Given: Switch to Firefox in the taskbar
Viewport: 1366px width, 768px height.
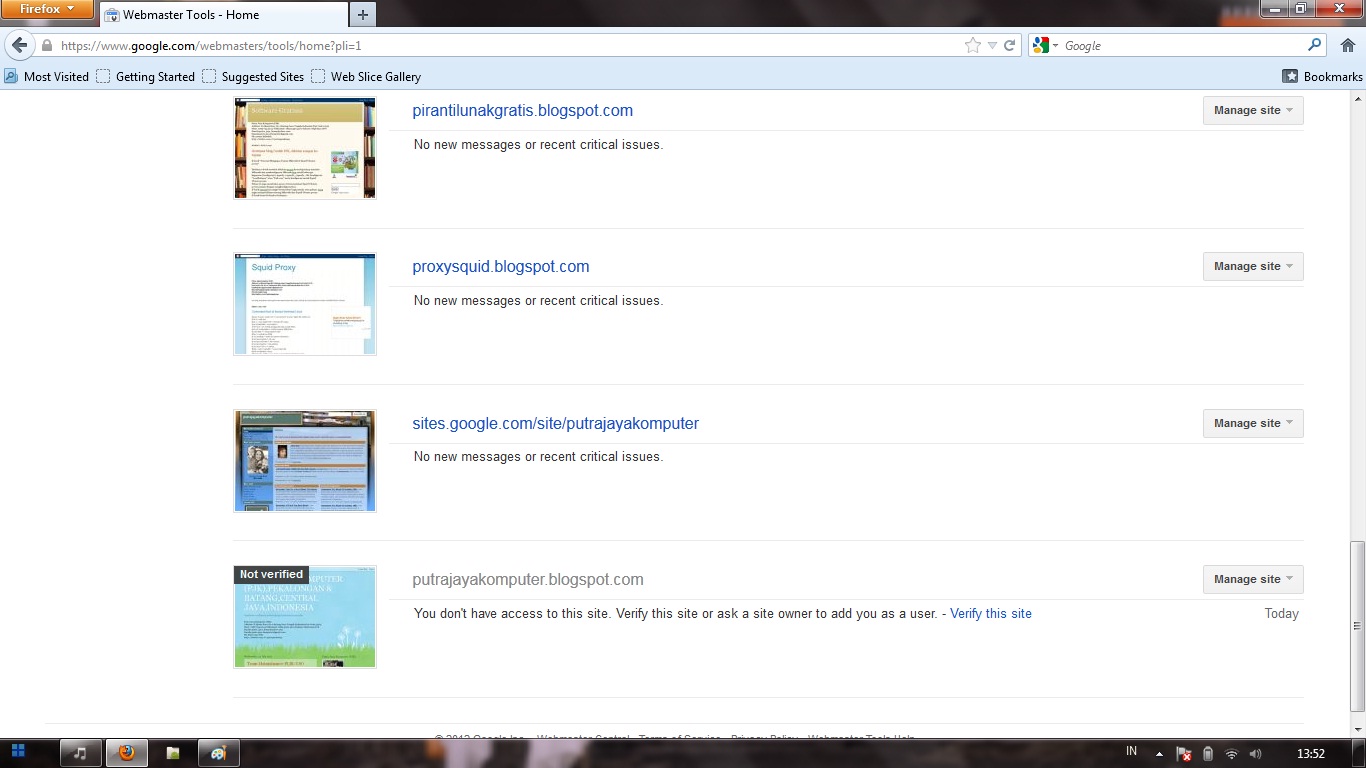Looking at the screenshot, I should 127,753.
